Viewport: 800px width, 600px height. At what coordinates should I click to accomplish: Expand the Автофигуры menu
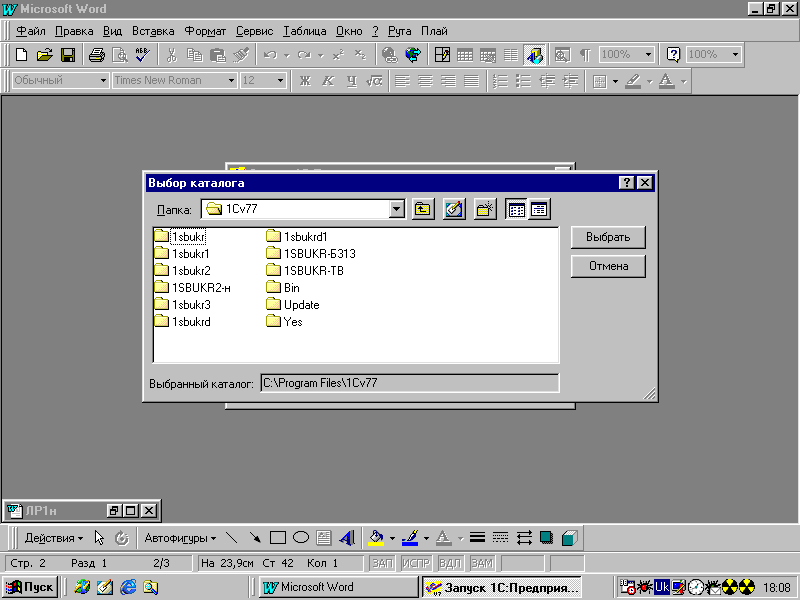coord(180,538)
